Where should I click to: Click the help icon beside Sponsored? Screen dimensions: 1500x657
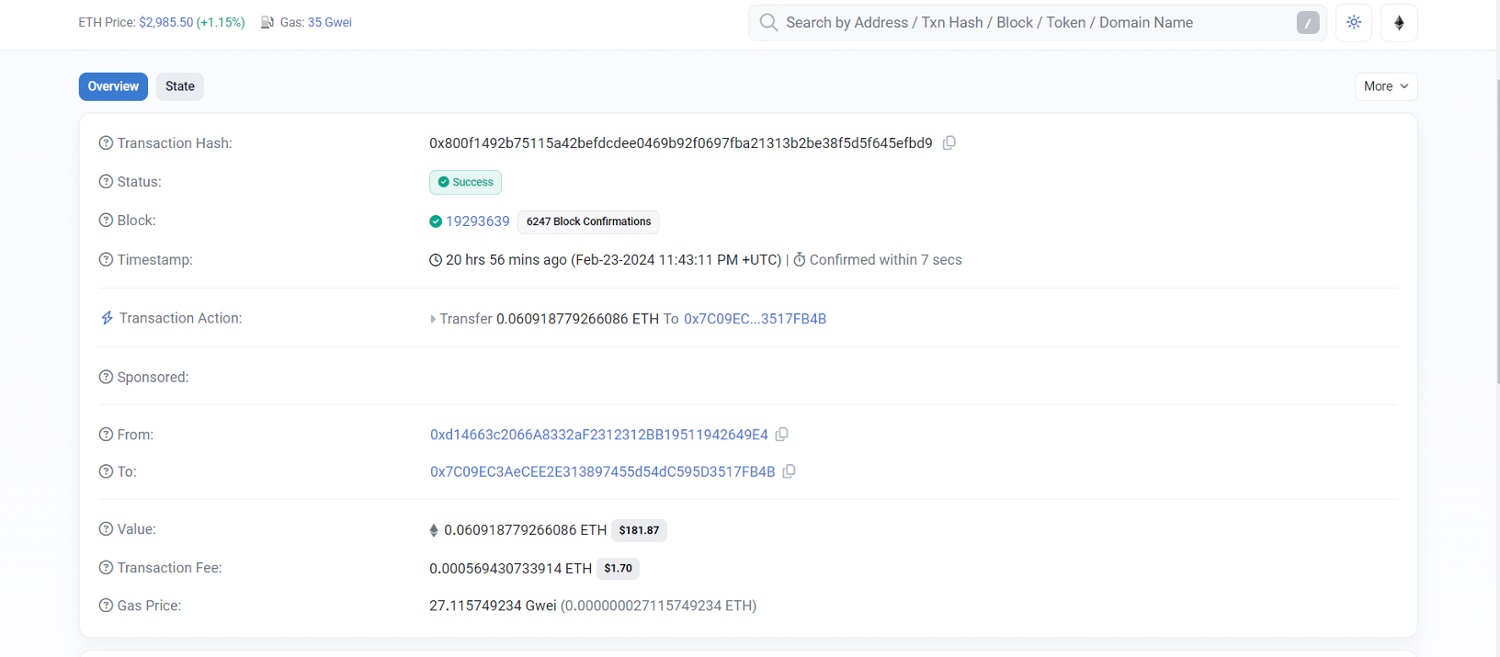coord(106,377)
